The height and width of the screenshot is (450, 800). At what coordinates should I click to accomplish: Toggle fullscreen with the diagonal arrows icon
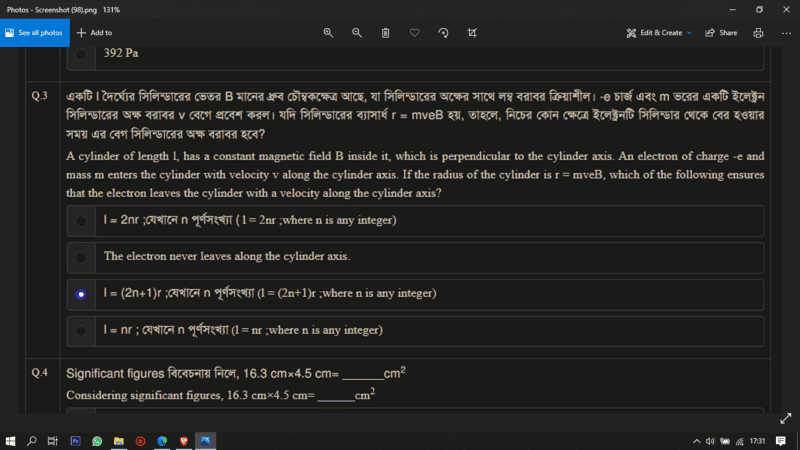786,418
